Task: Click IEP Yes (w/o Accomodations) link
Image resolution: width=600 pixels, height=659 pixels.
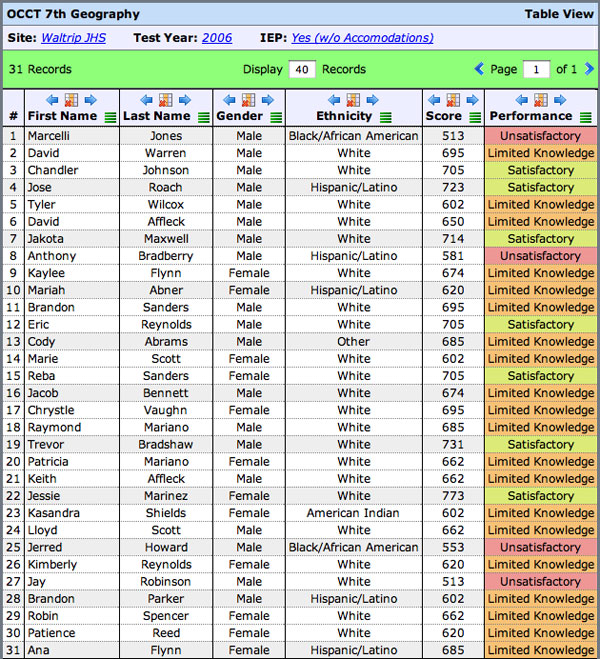Action: [362, 38]
